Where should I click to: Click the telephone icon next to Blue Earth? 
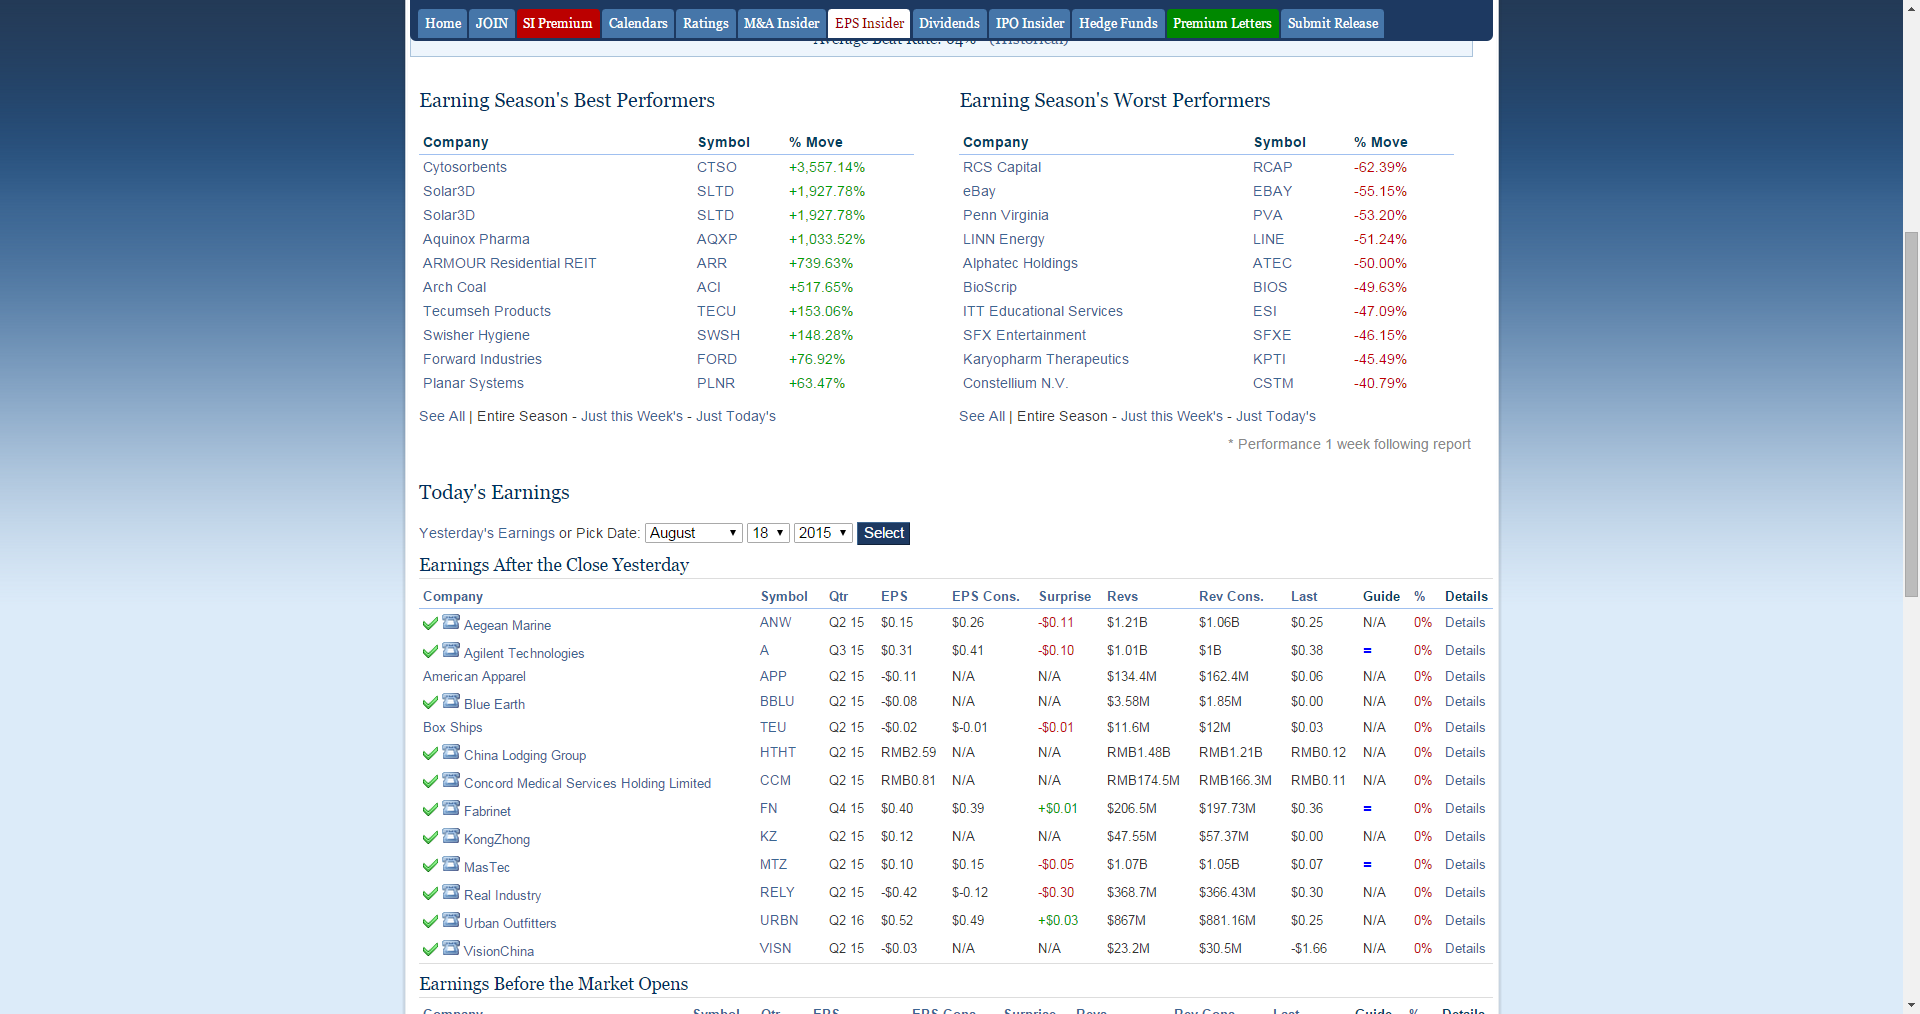[x=451, y=700]
